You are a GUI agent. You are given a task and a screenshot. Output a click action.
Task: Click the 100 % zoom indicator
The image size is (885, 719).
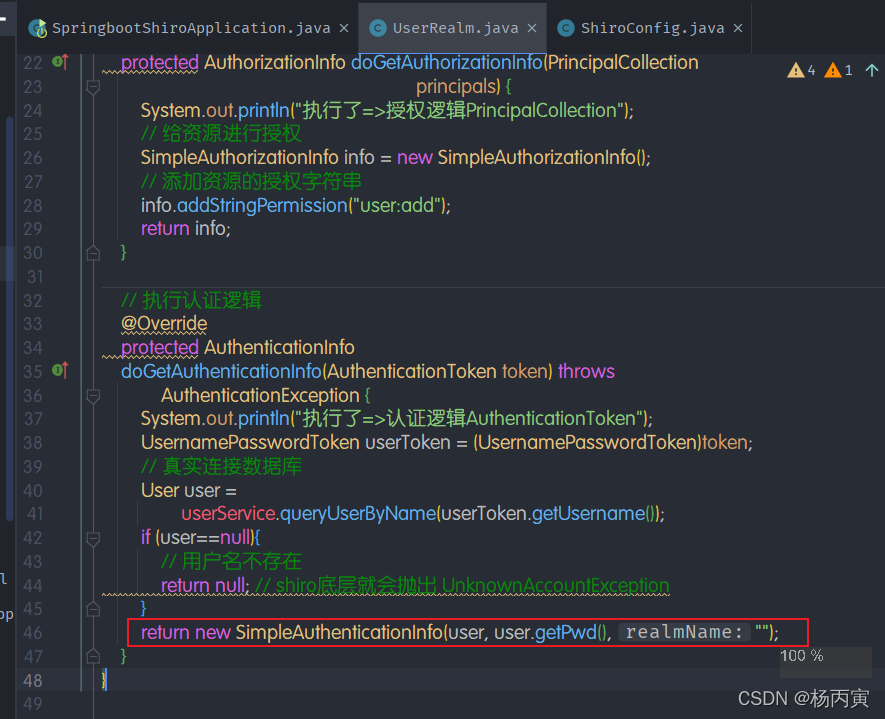point(801,655)
